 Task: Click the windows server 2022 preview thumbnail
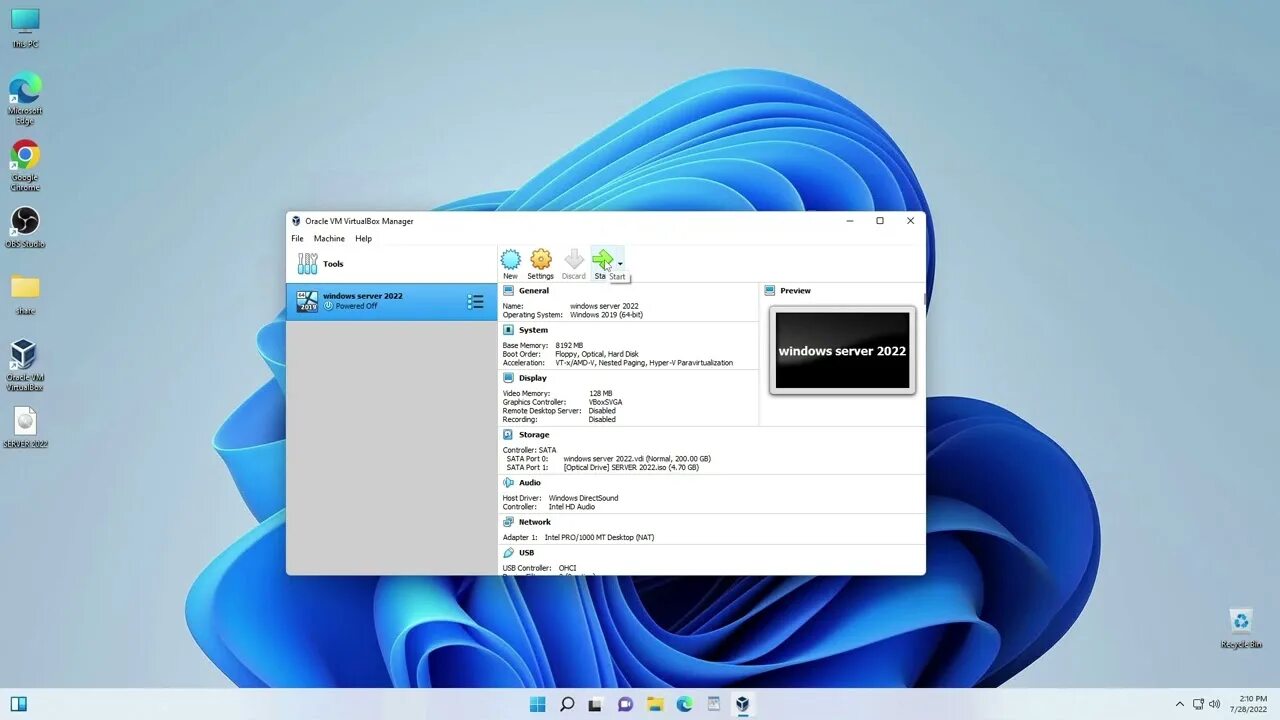(x=842, y=350)
